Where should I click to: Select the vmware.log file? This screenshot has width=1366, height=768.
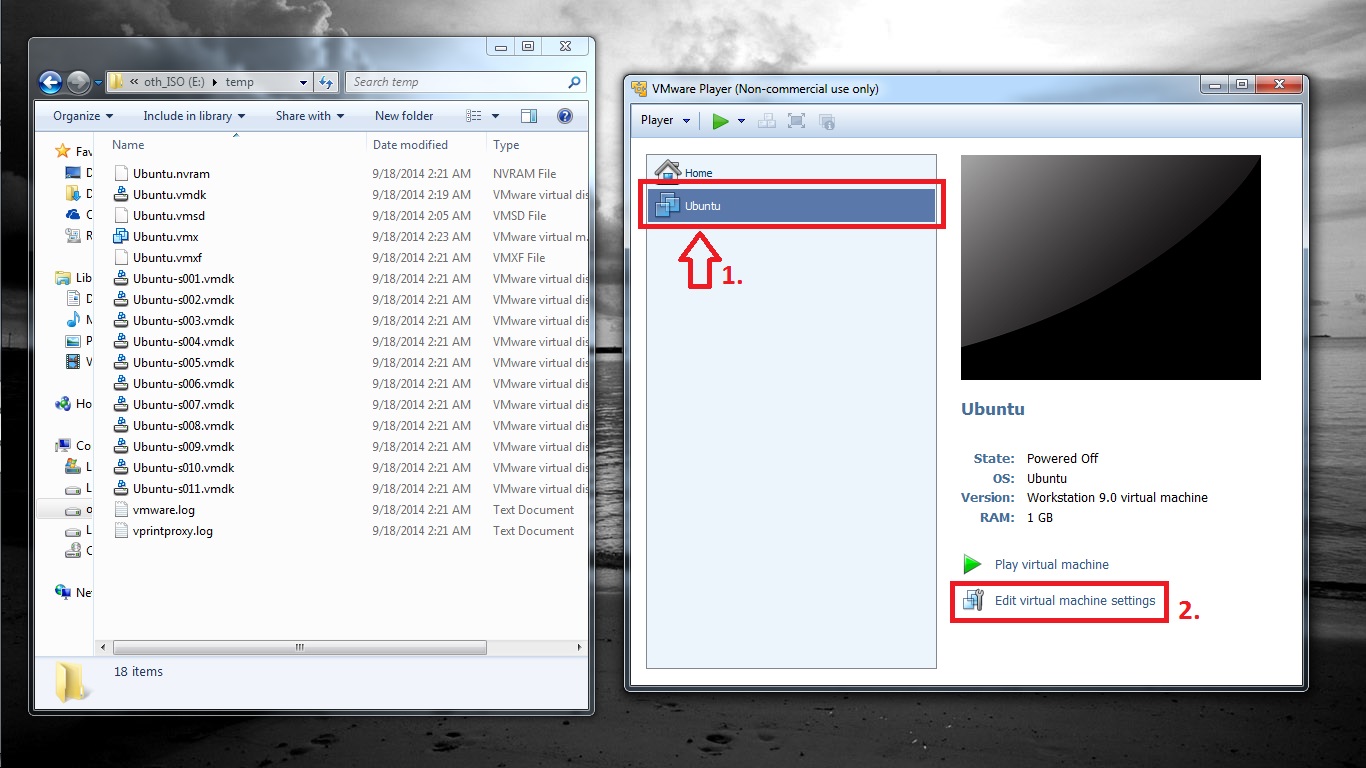[163, 509]
